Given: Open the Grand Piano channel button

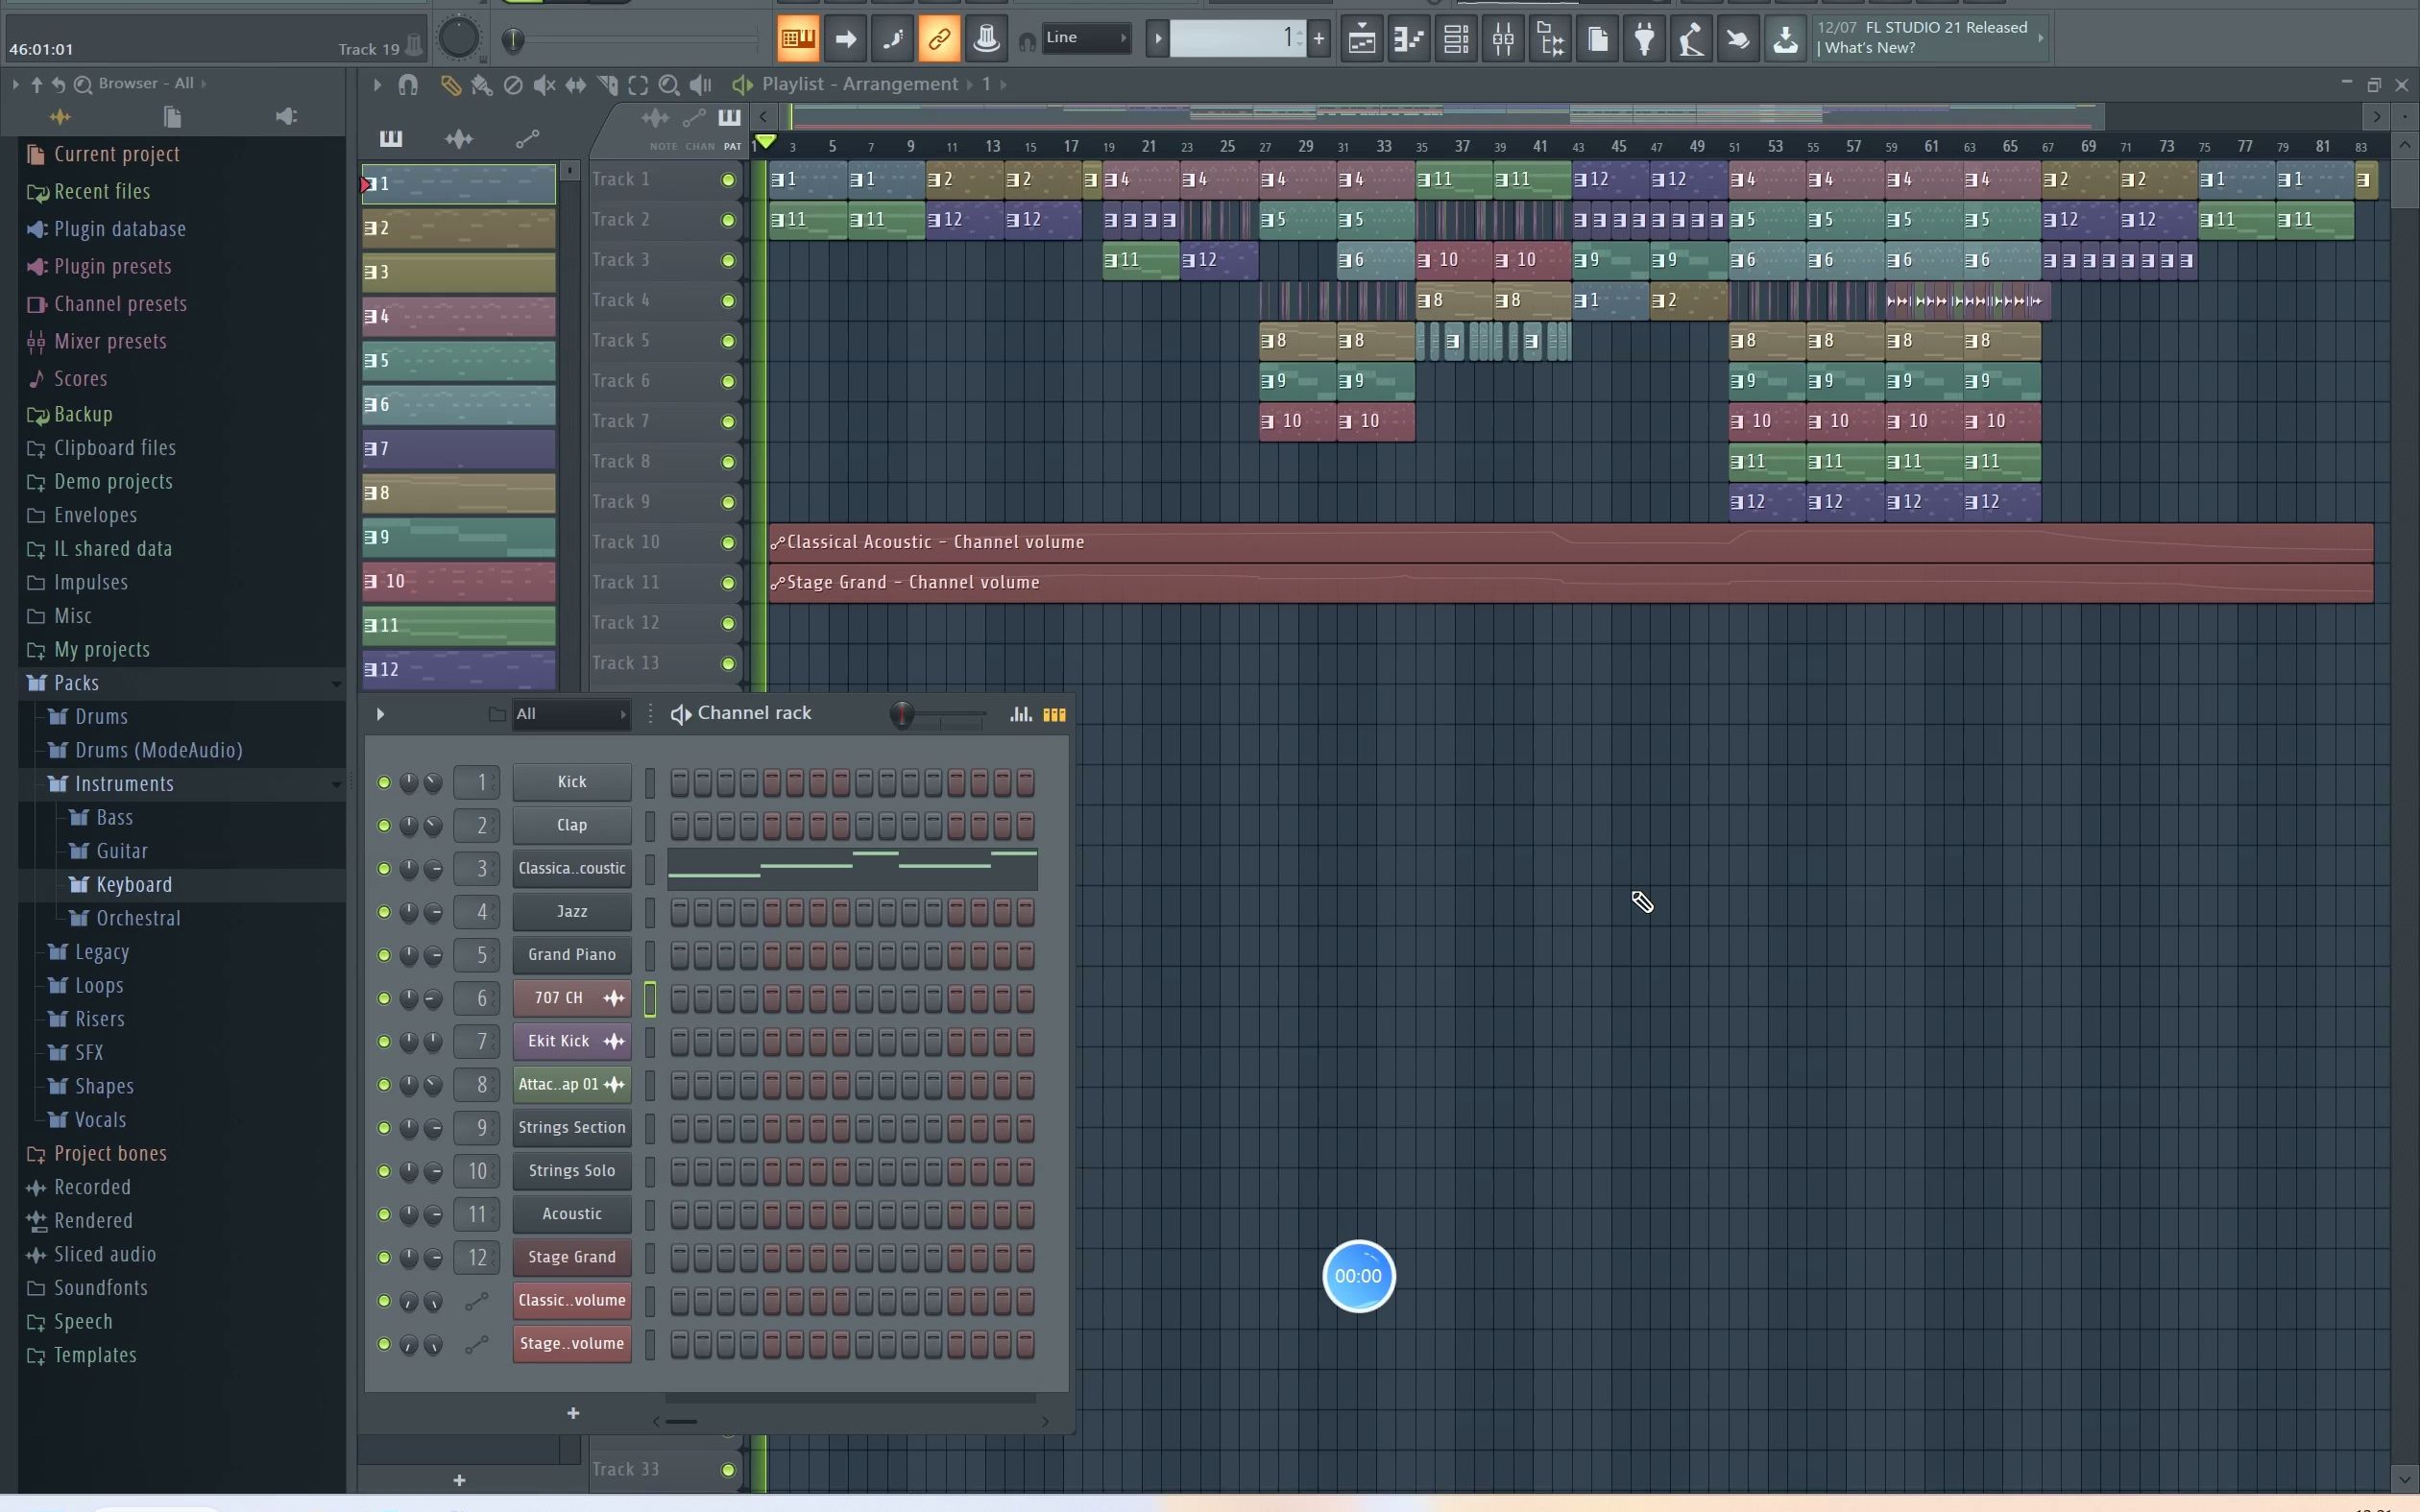Looking at the screenshot, I should click(572, 955).
